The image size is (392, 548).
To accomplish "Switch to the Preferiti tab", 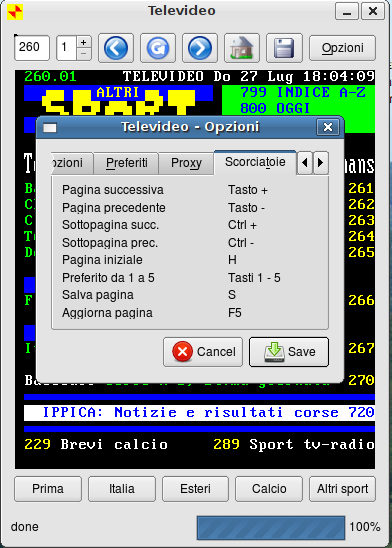I will tap(126, 163).
